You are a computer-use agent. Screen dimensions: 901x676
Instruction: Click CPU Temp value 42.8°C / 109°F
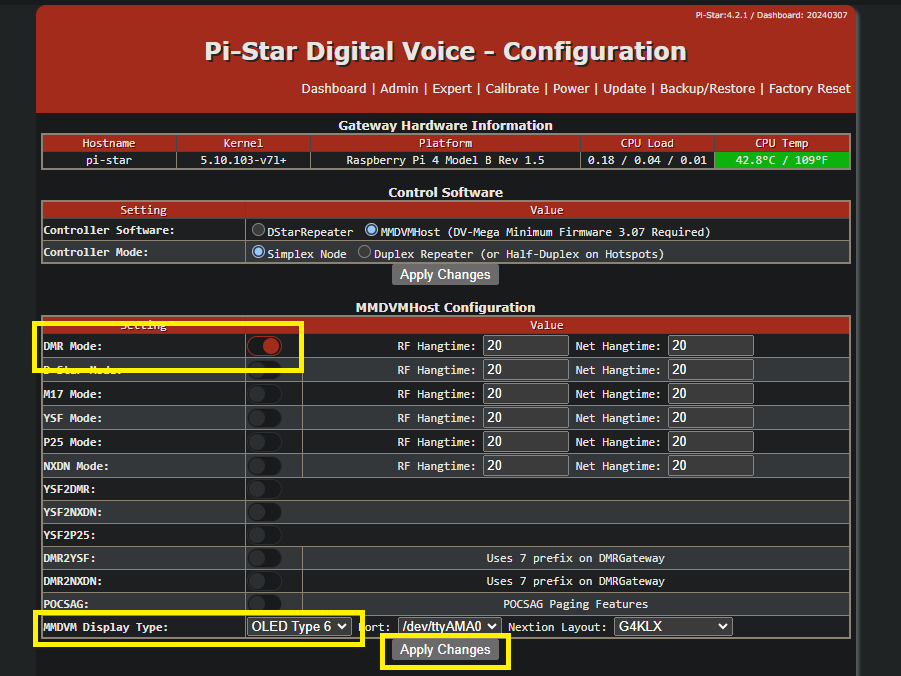tap(781, 160)
